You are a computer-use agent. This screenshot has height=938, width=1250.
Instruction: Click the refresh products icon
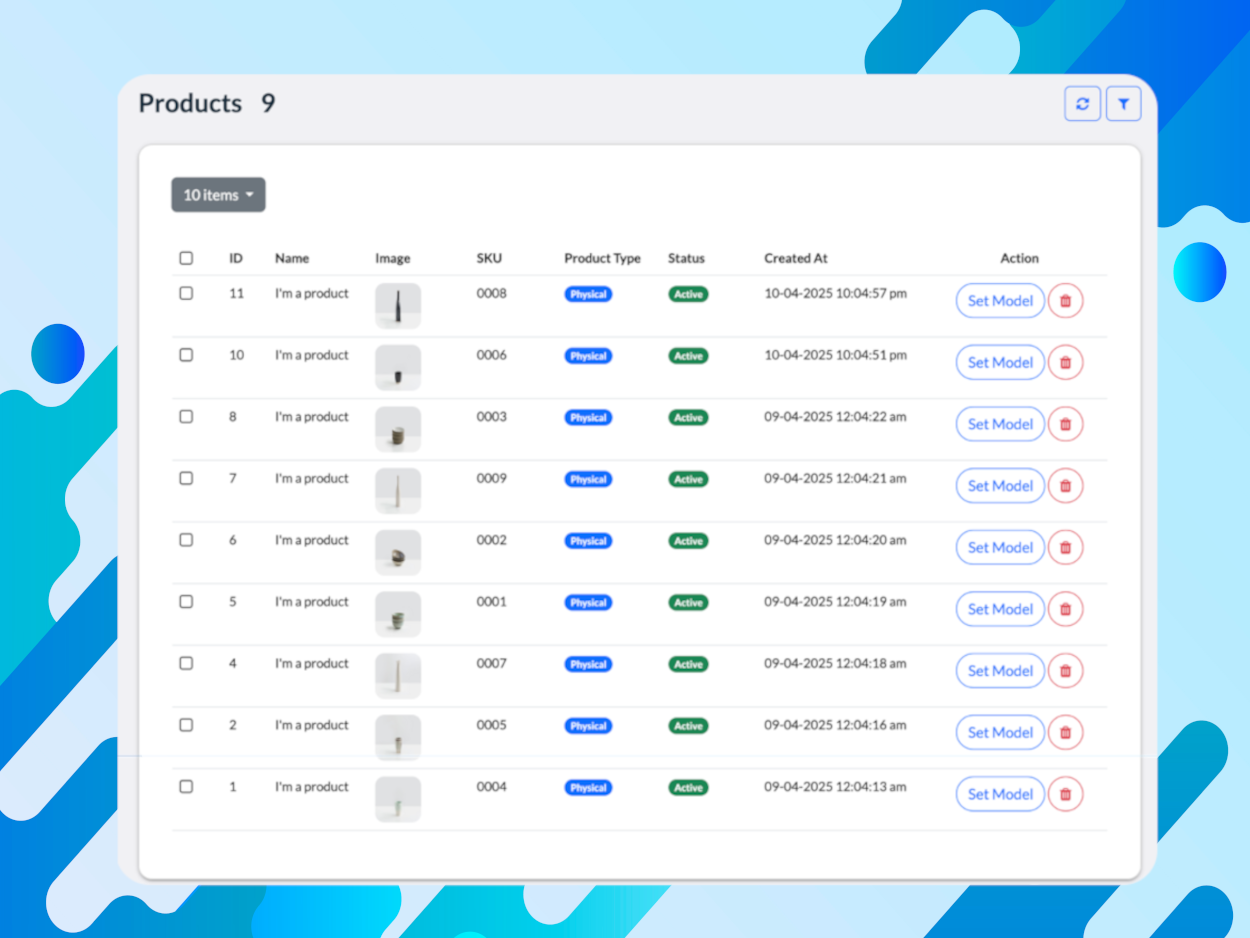(1083, 103)
